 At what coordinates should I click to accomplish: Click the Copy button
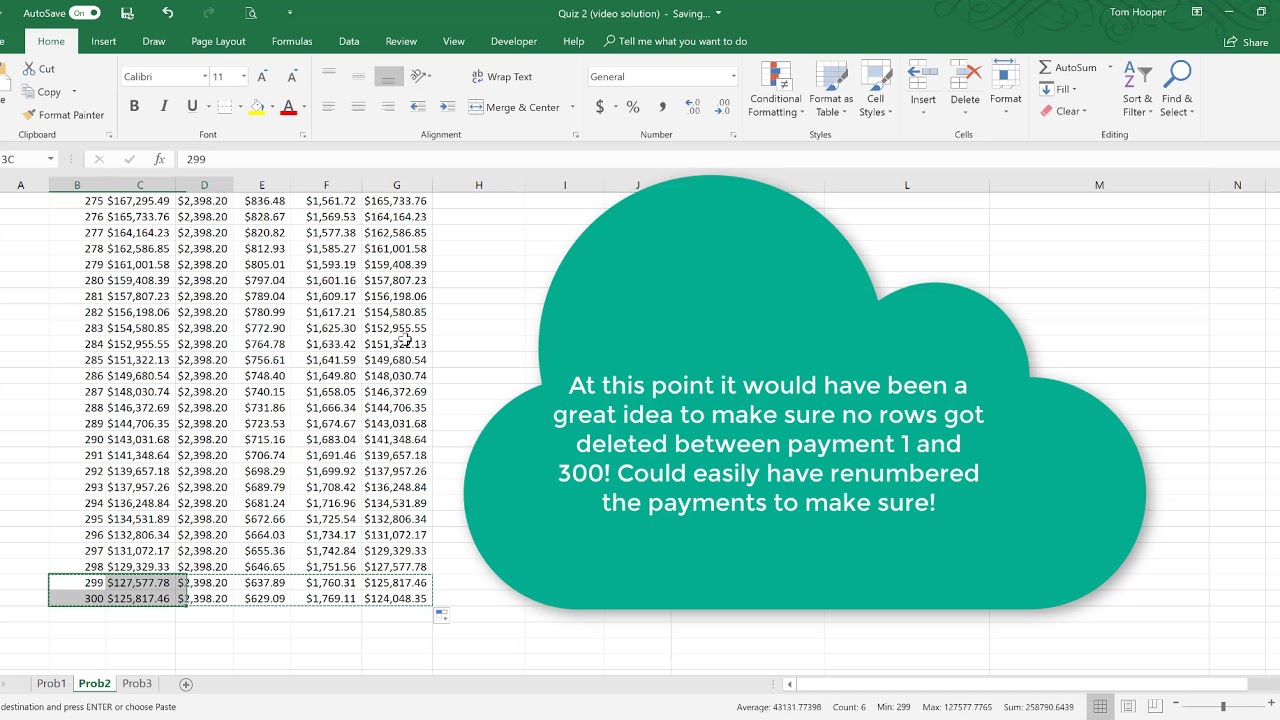pos(42,92)
